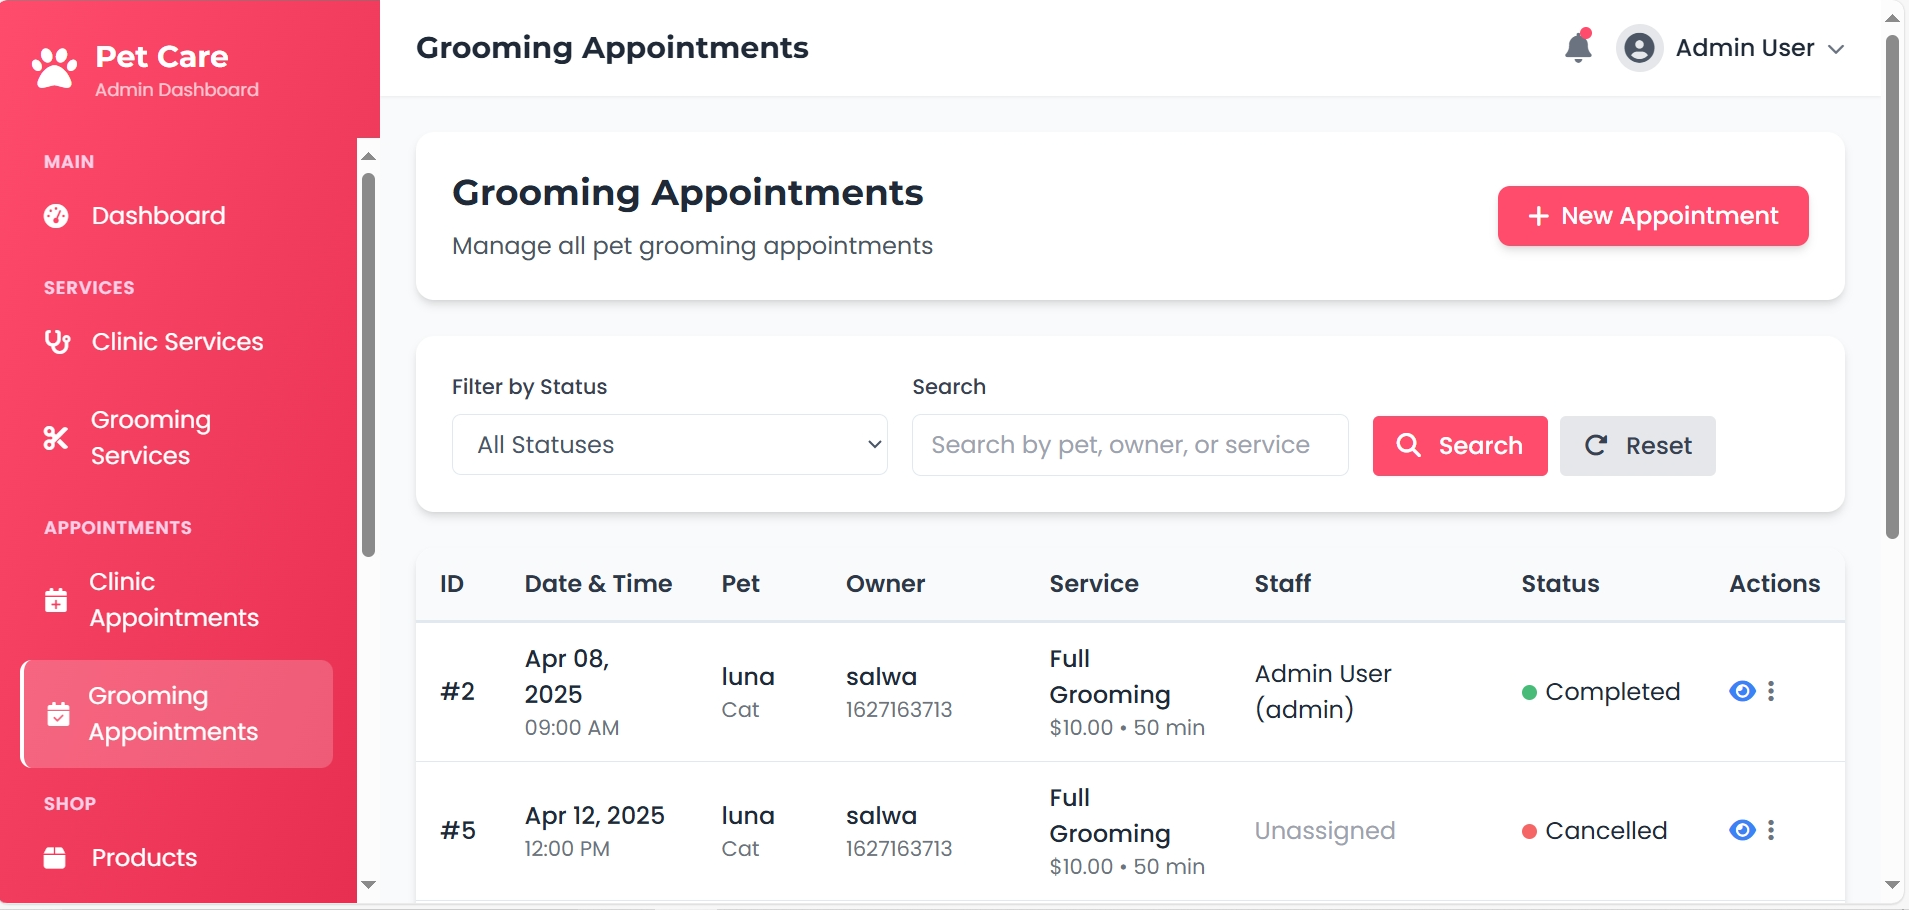
Task: Click the Clinic Appointments calendar icon
Action: tap(56, 600)
